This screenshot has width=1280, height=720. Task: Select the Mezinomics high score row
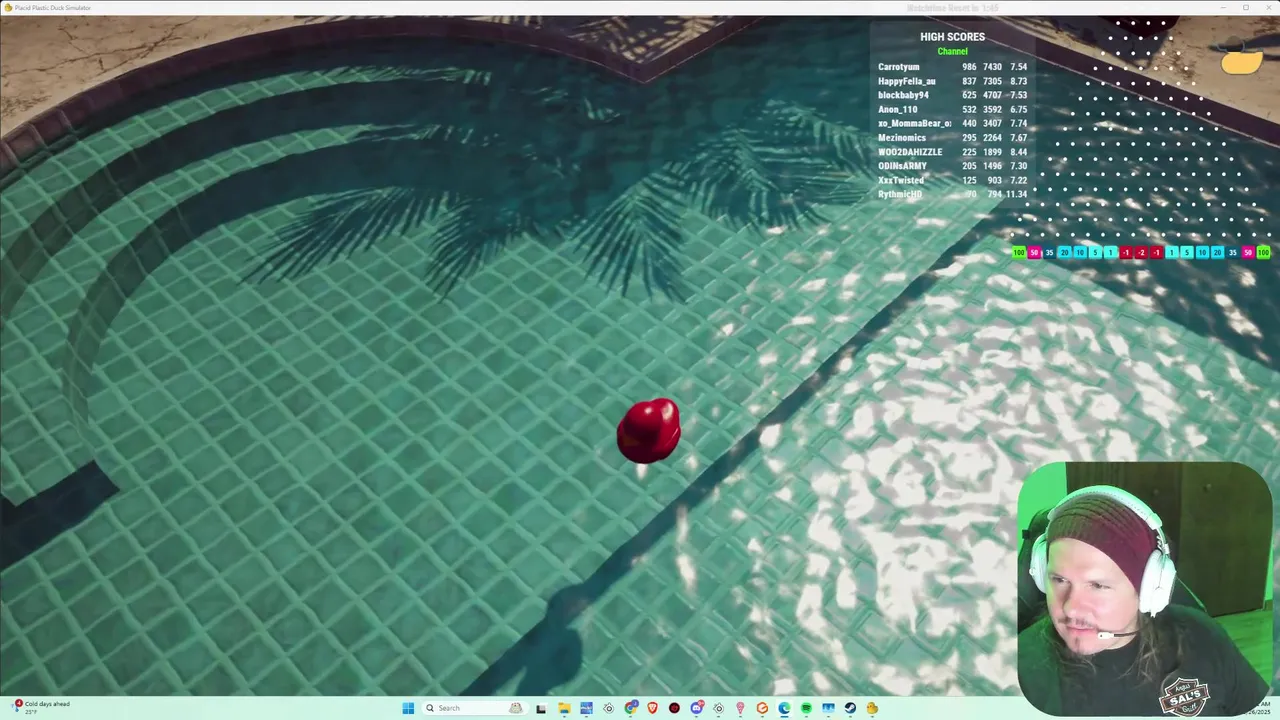pyautogui.click(x=952, y=137)
